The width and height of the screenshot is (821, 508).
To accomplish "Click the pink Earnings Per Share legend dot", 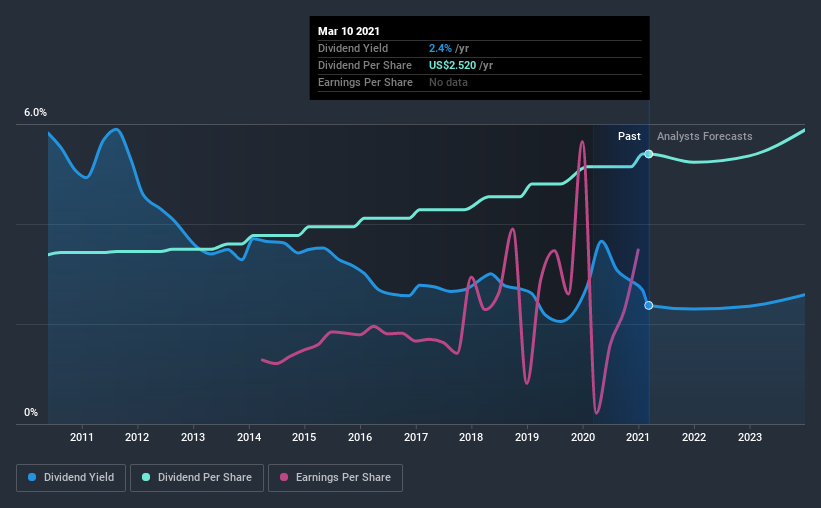I will [284, 477].
